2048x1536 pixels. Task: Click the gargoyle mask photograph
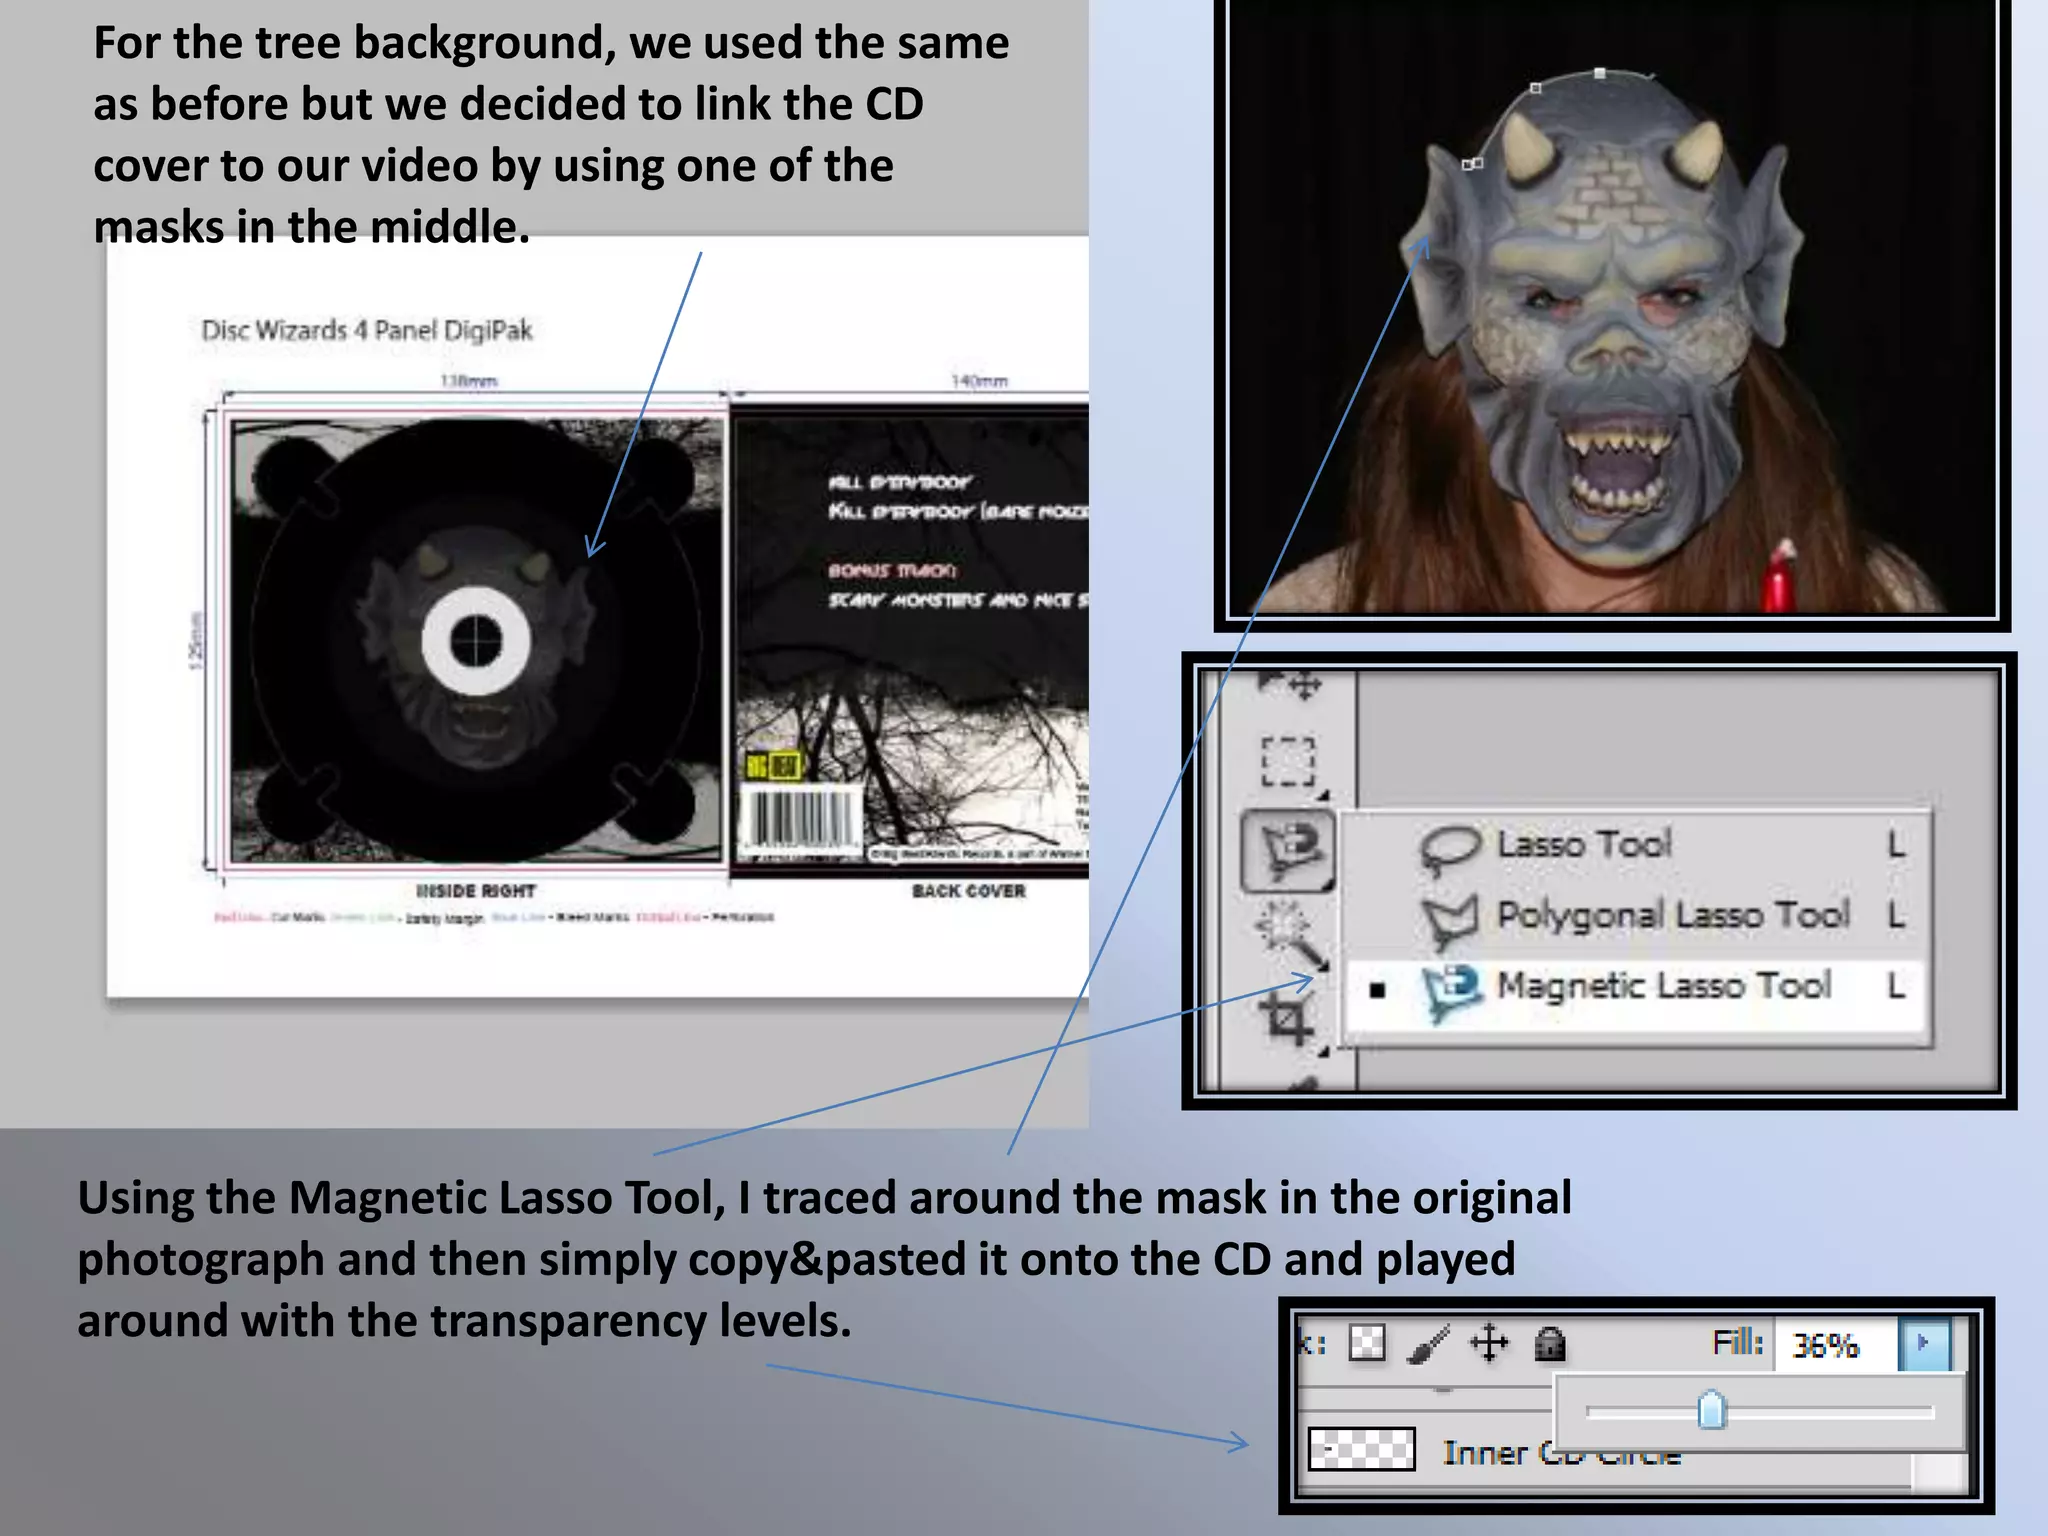coord(1612,308)
